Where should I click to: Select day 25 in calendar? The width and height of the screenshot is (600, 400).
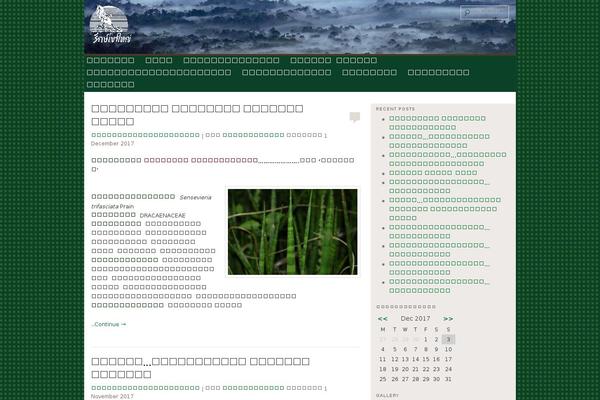383,379
